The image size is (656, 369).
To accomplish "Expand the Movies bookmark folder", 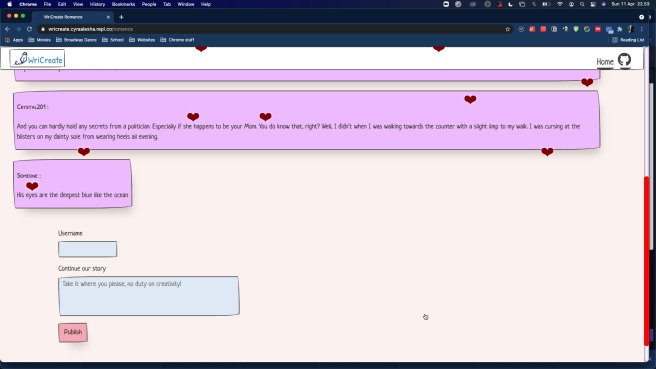I will pyautogui.click(x=39, y=40).
